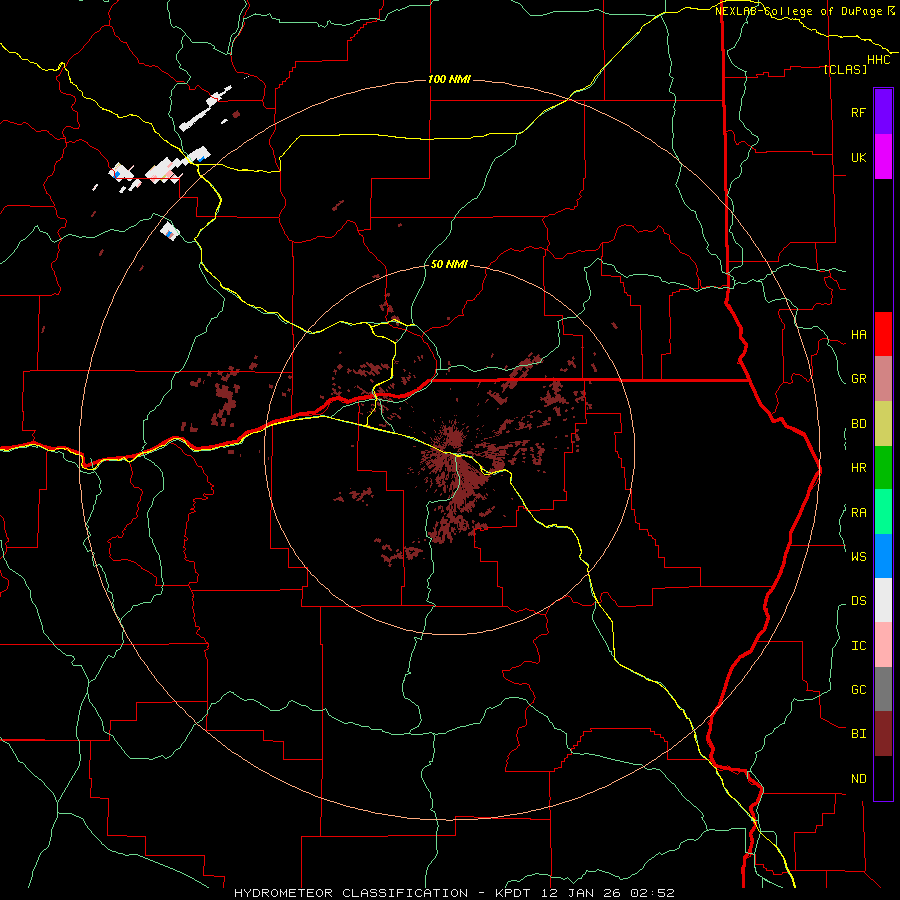Click the RA legend label
900x900 pixels.
click(x=858, y=513)
